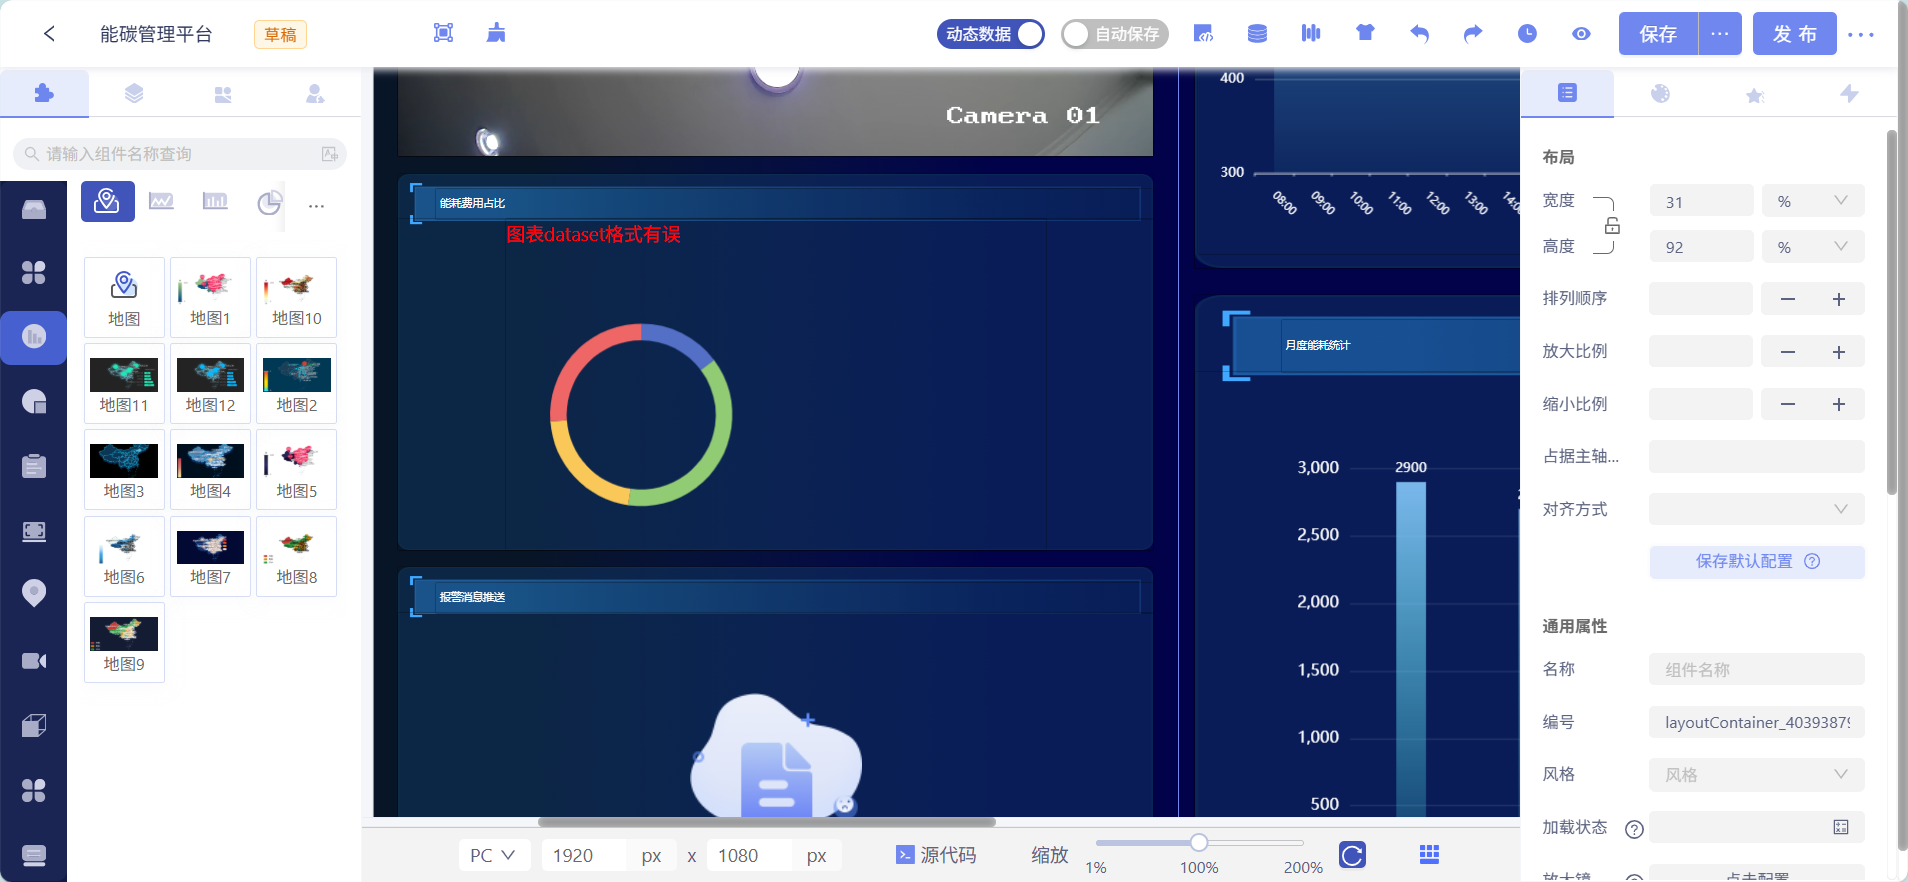Screen dimensions: 1908x882
Task: Click the 保存默认配置 button
Action: (x=1756, y=561)
